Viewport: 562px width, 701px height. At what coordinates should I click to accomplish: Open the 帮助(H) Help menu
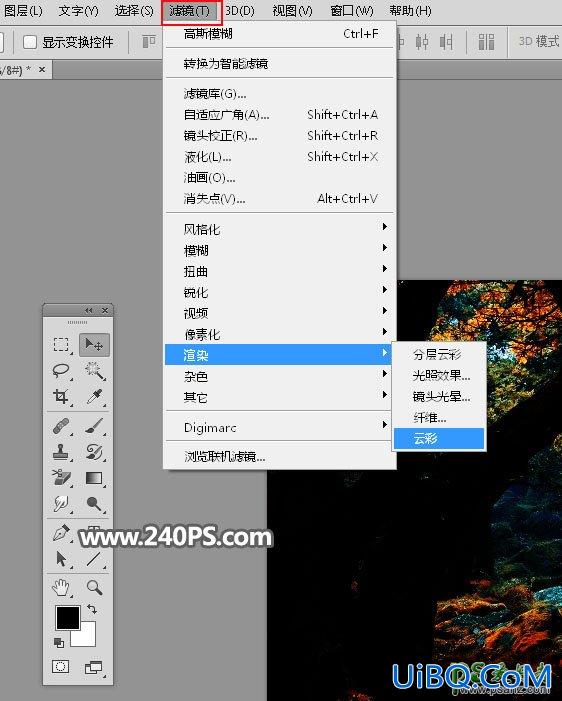[x=410, y=11]
